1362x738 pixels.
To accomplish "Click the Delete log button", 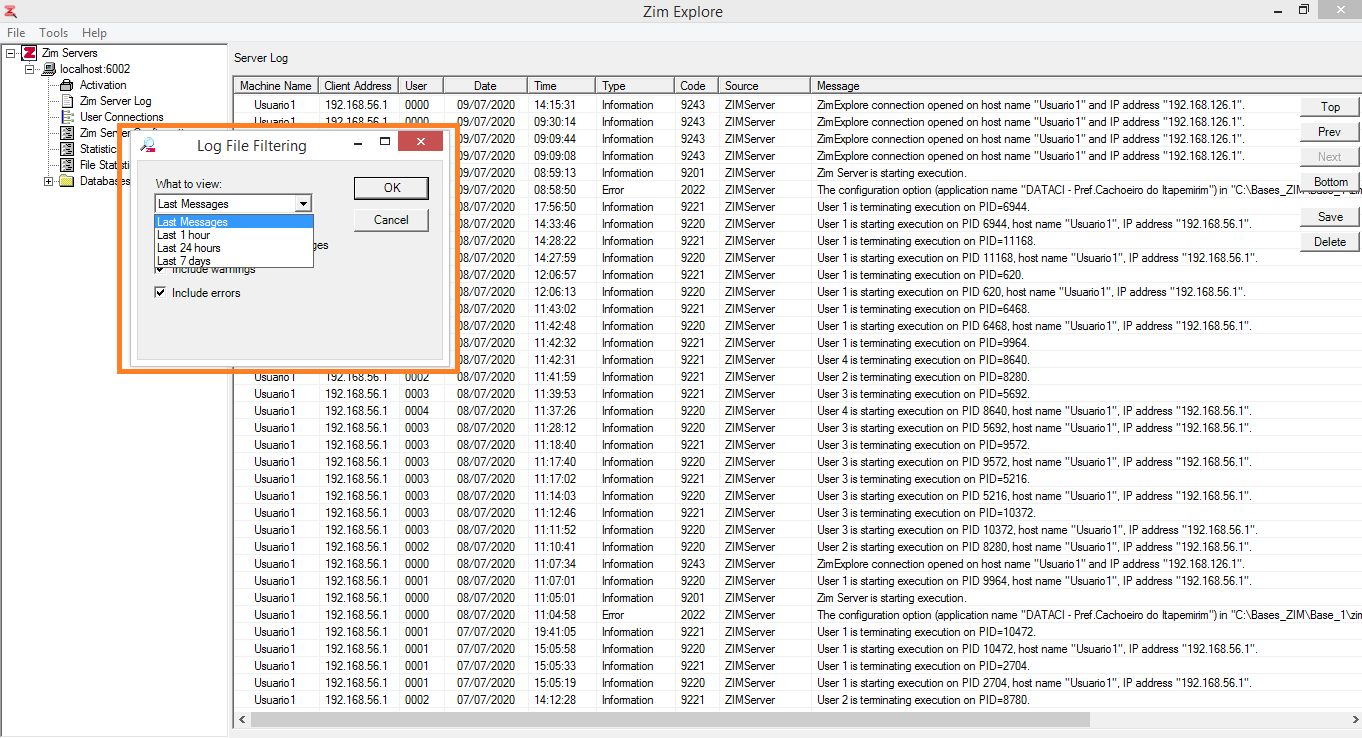I will 1330,242.
